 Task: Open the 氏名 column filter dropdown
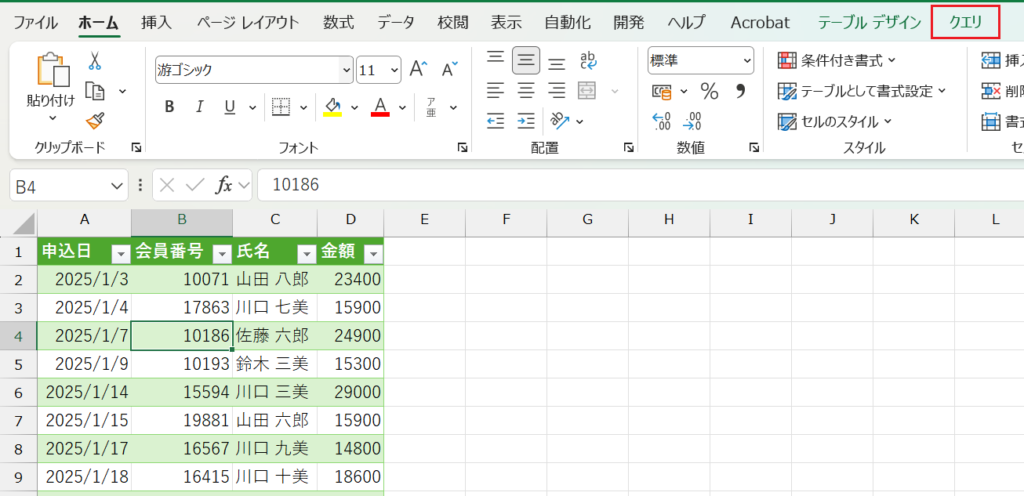[307, 253]
